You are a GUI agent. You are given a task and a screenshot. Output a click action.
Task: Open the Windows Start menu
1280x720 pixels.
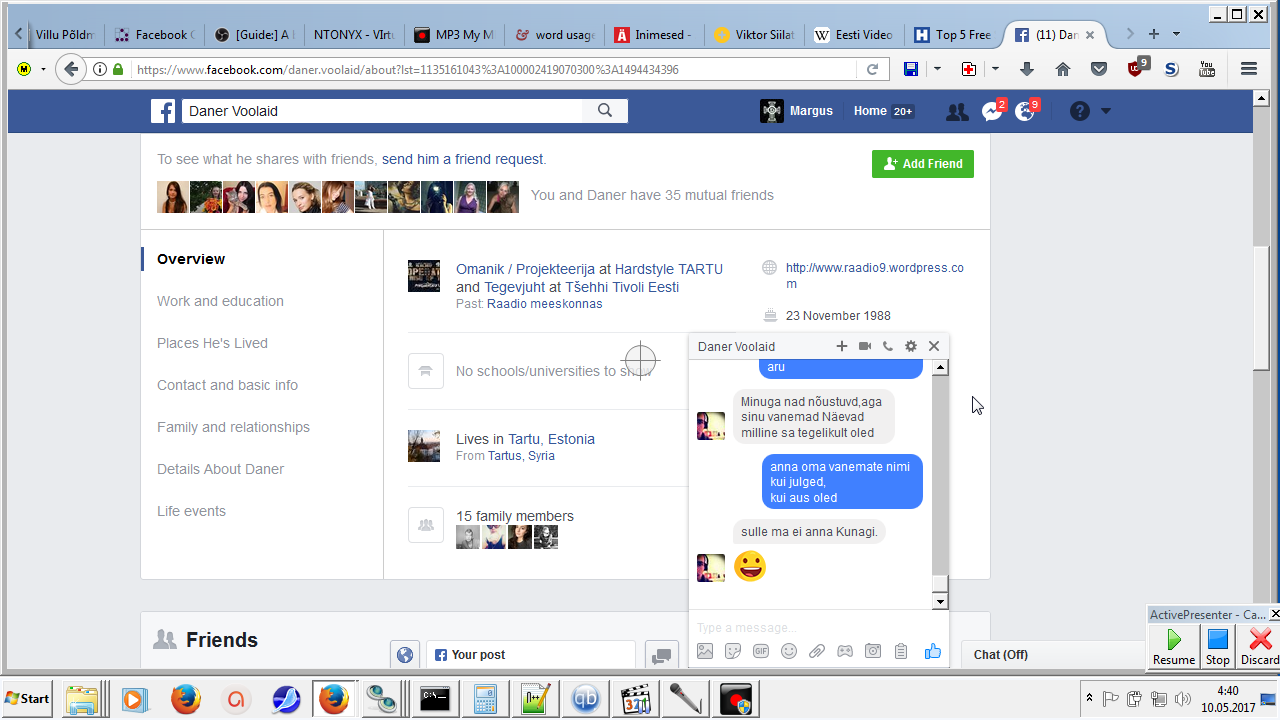point(28,699)
